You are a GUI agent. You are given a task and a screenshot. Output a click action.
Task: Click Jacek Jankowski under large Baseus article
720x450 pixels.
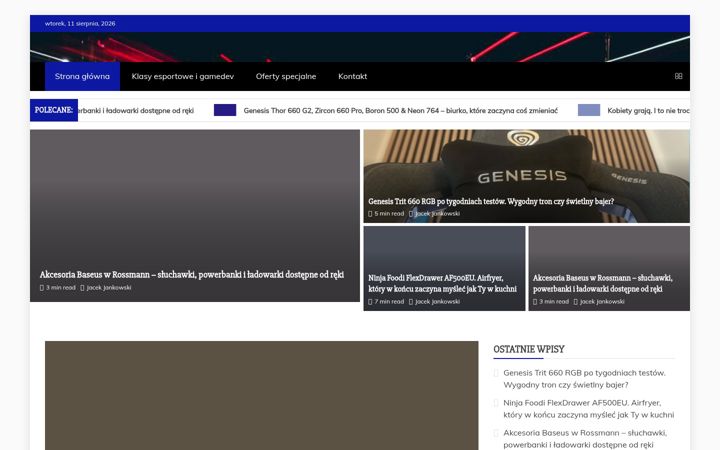click(109, 288)
